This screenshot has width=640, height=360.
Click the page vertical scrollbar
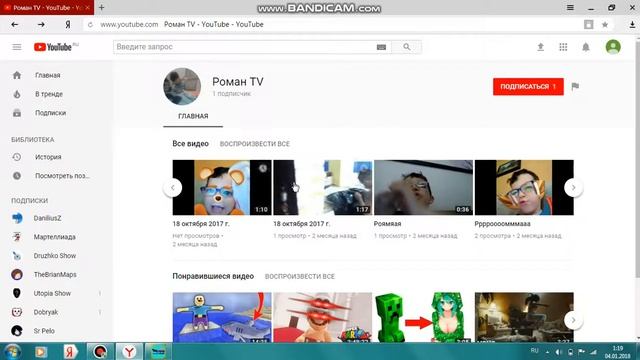[x=637, y=159]
